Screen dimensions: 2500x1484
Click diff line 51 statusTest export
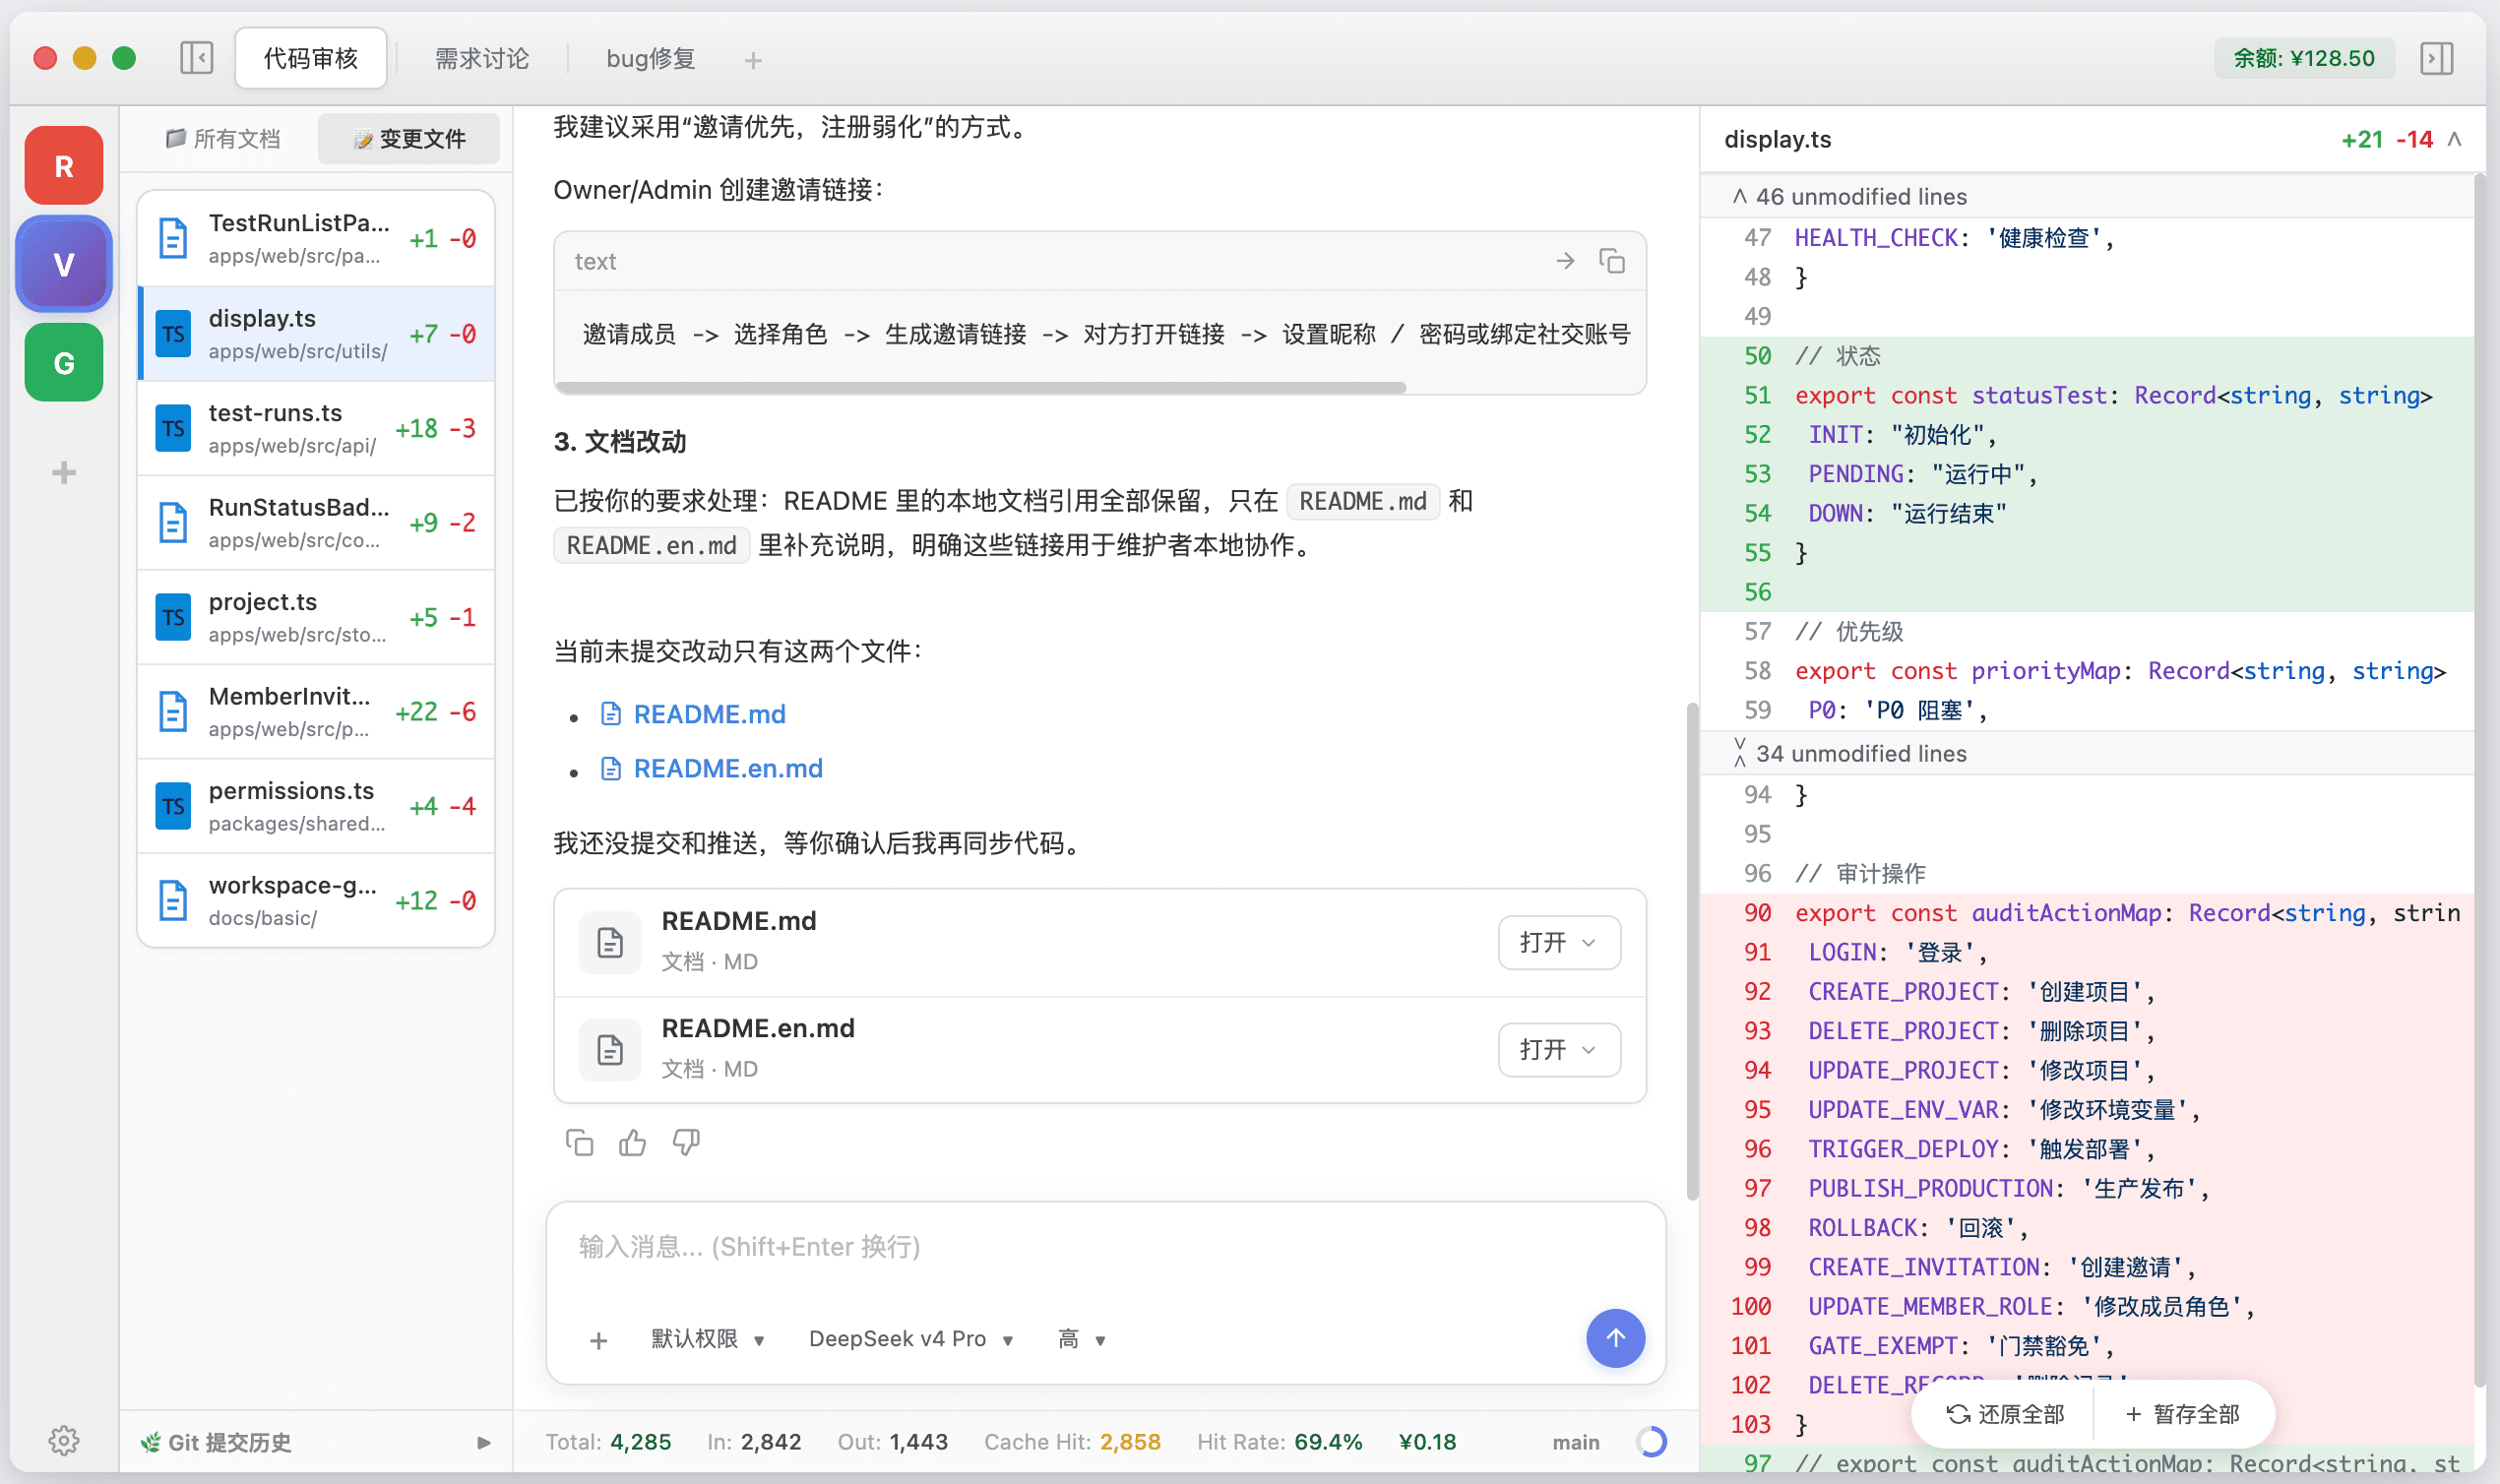(x=2086, y=395)
